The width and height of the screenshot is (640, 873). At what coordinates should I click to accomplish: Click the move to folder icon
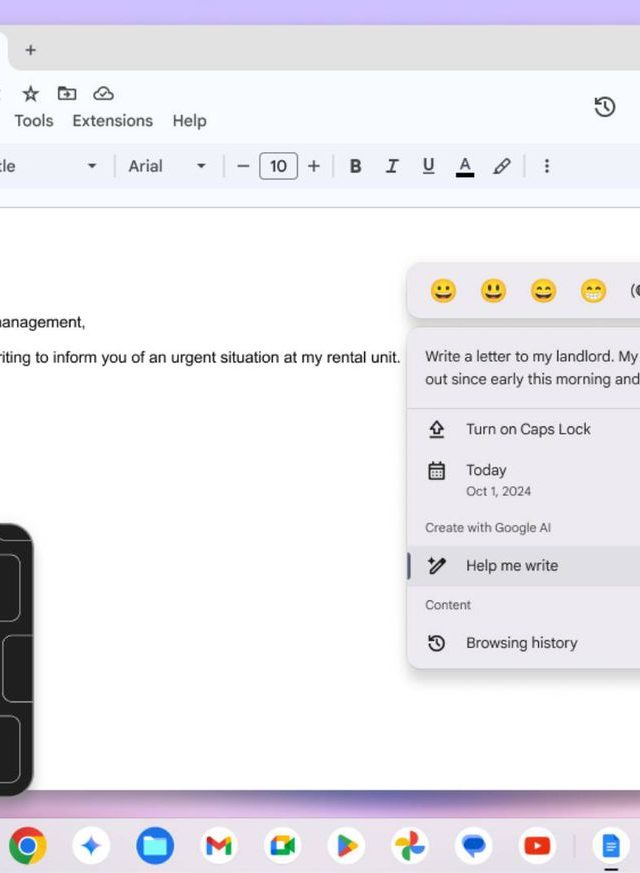click(x=67, y=93)
